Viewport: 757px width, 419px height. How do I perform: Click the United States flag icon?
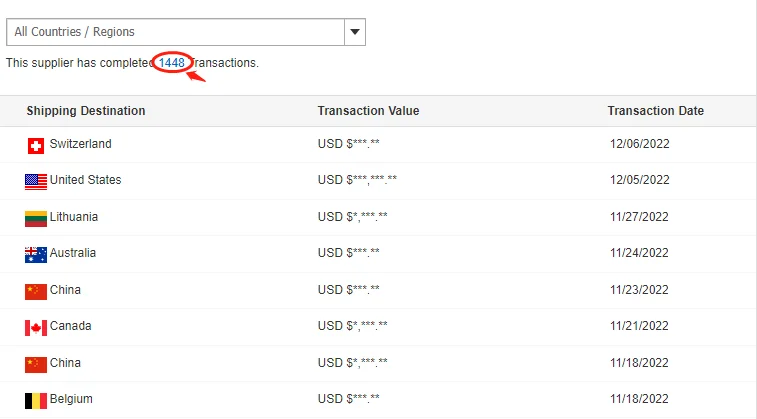coord(36,182)
